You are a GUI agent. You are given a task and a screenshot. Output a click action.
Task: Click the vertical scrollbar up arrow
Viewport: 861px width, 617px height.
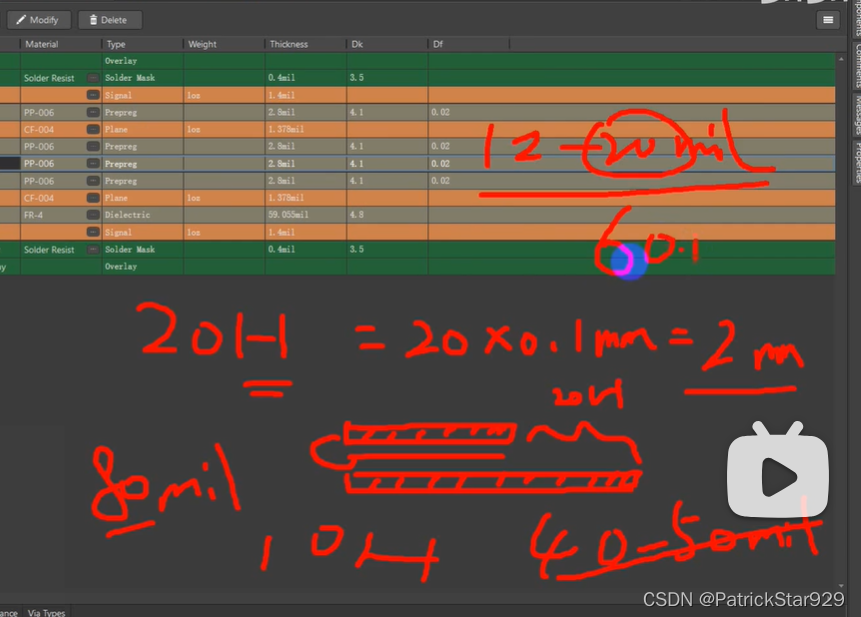[x=841, y=58]
